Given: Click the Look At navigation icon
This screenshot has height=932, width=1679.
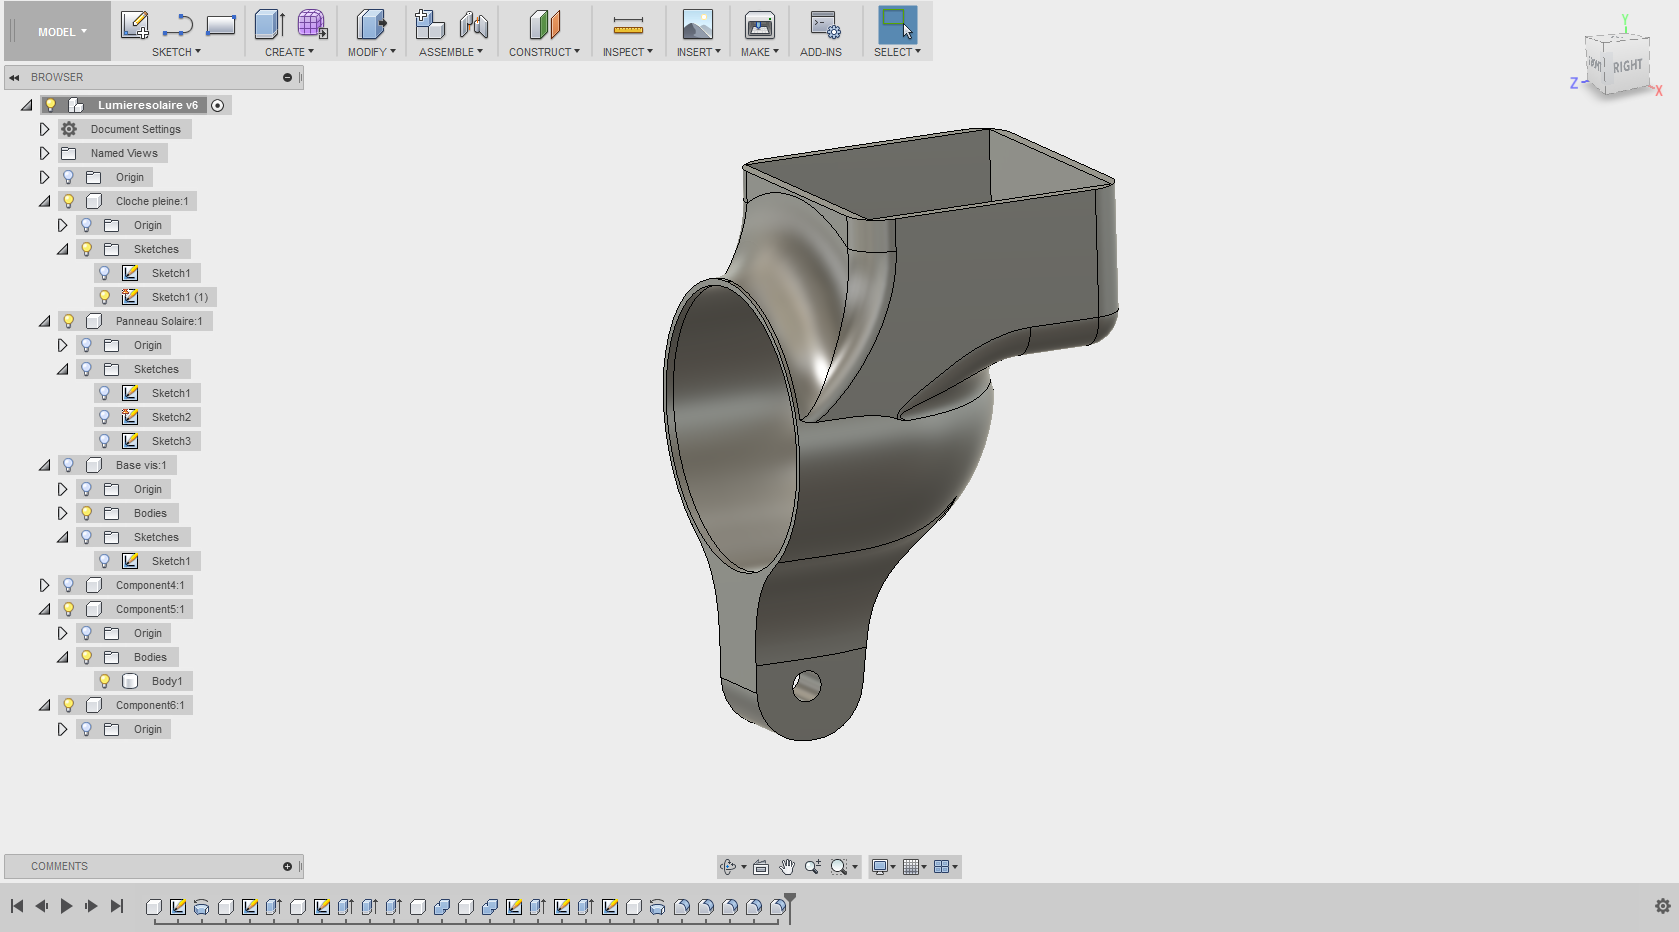Looking at the screenshot, I should pos(761,867).
